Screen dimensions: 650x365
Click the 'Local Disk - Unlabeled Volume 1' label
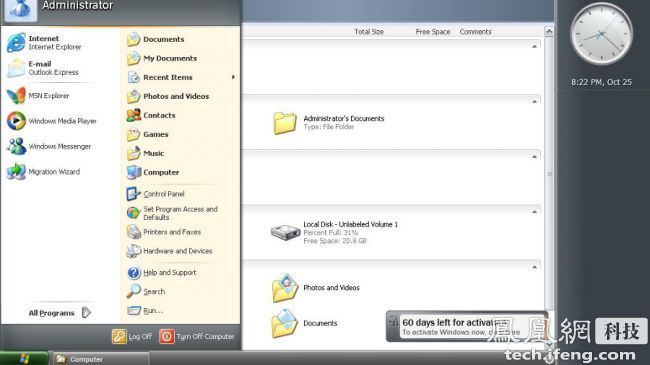pyautogui.click(x=350, y=224)
